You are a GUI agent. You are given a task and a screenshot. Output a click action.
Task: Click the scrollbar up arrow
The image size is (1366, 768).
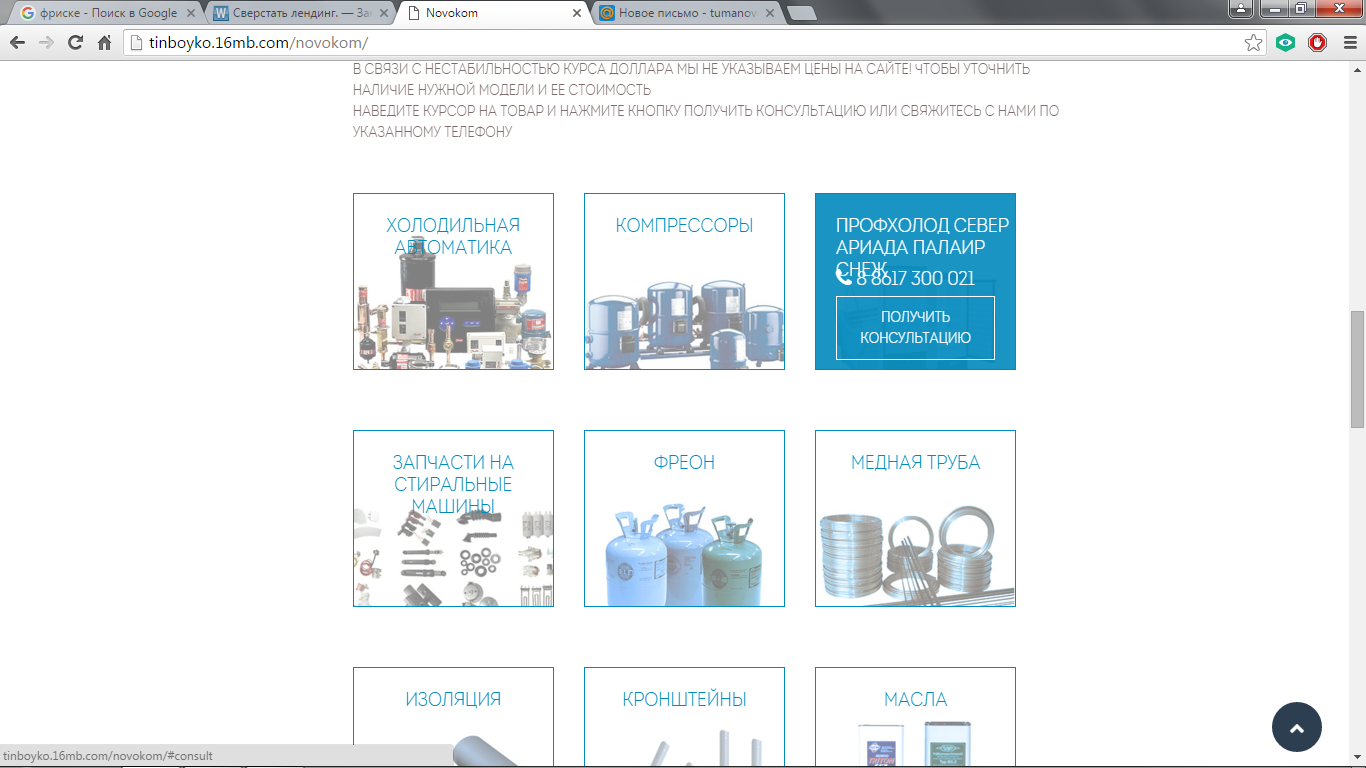[1357, 69]
